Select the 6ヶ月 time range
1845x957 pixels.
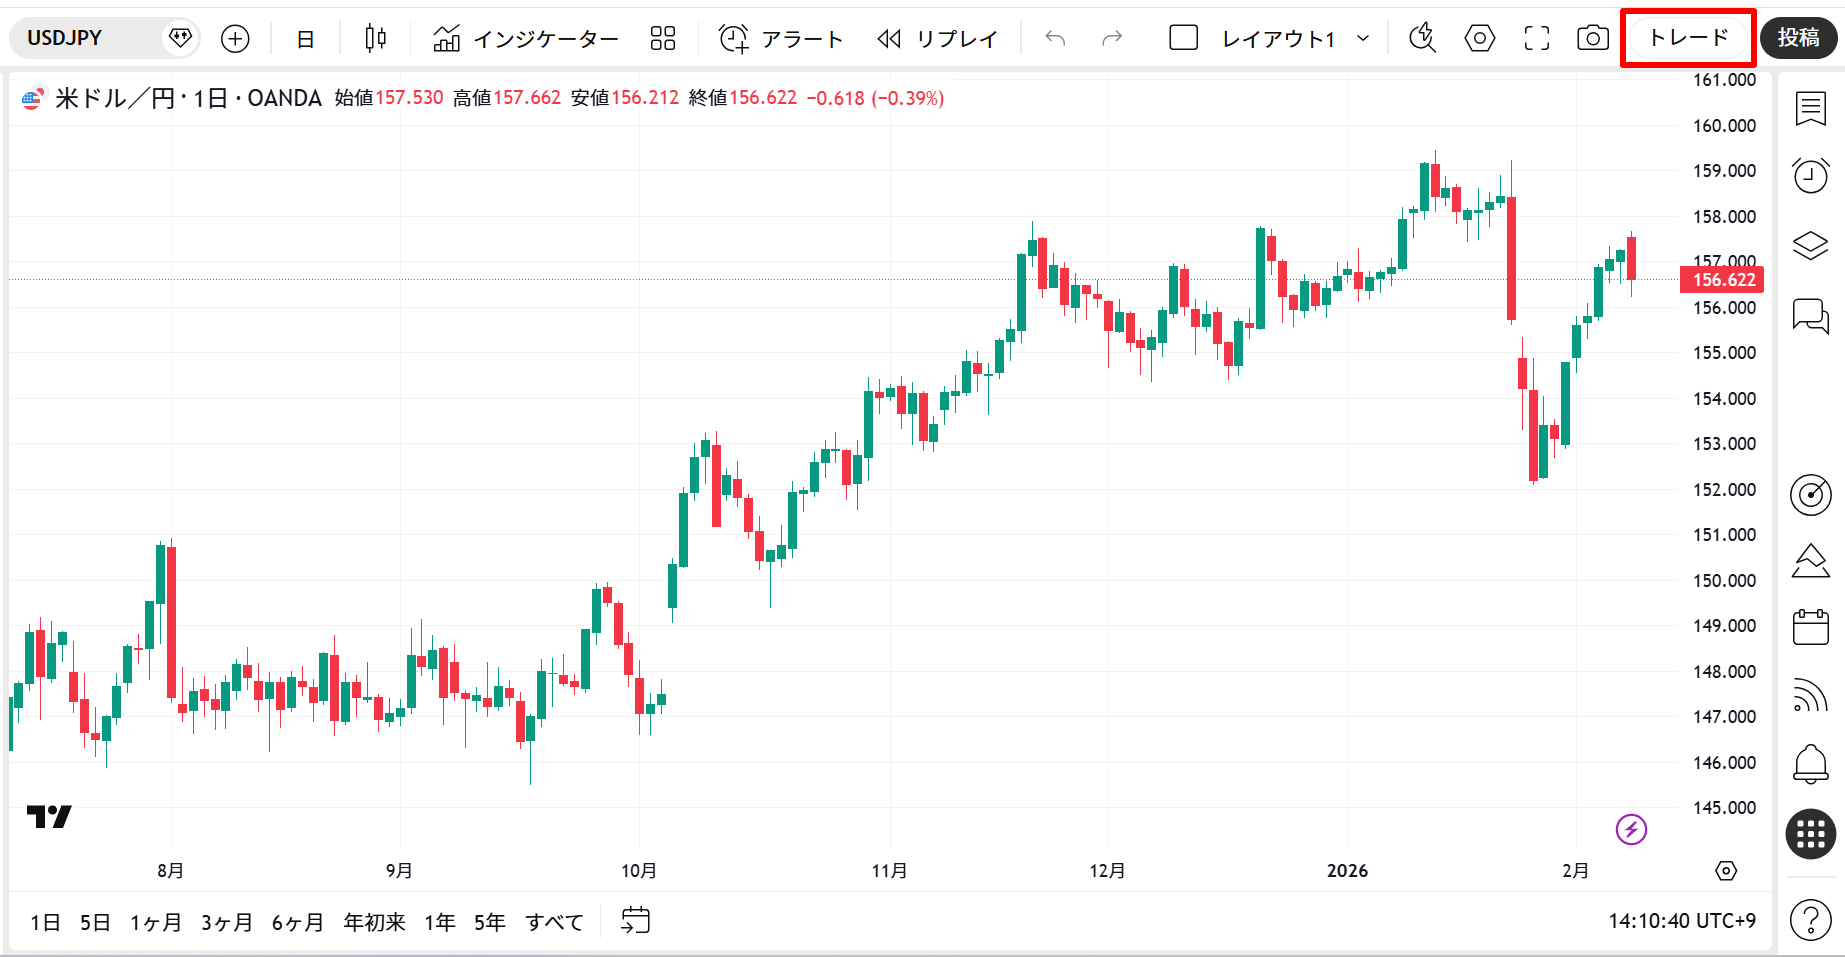coord(297,922)
